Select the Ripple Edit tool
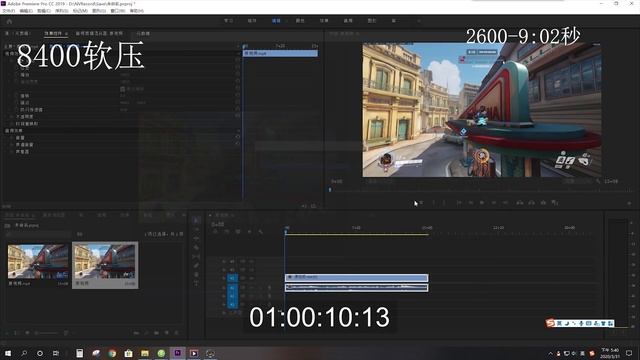The image size is (640, 360). pos(196,238)
